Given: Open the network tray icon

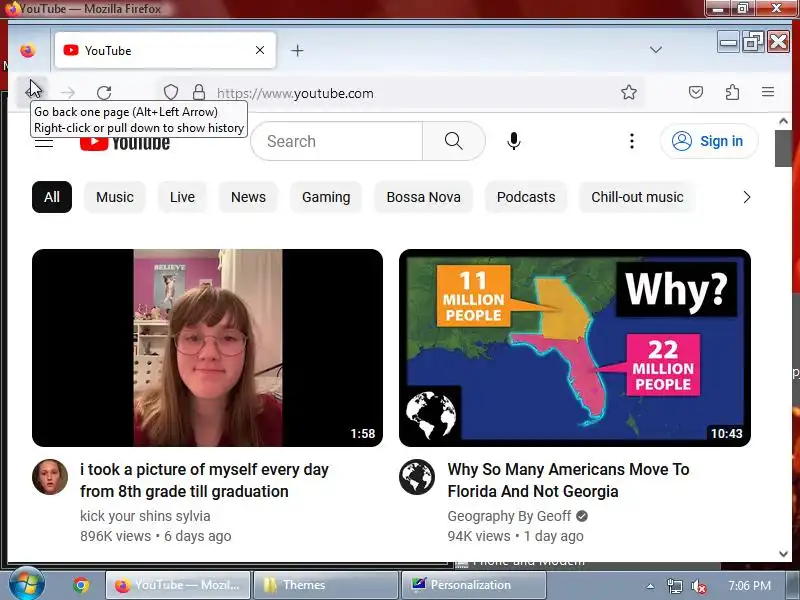Looking at the screenshot, I should pyautogui.click(x=674, y=586).
